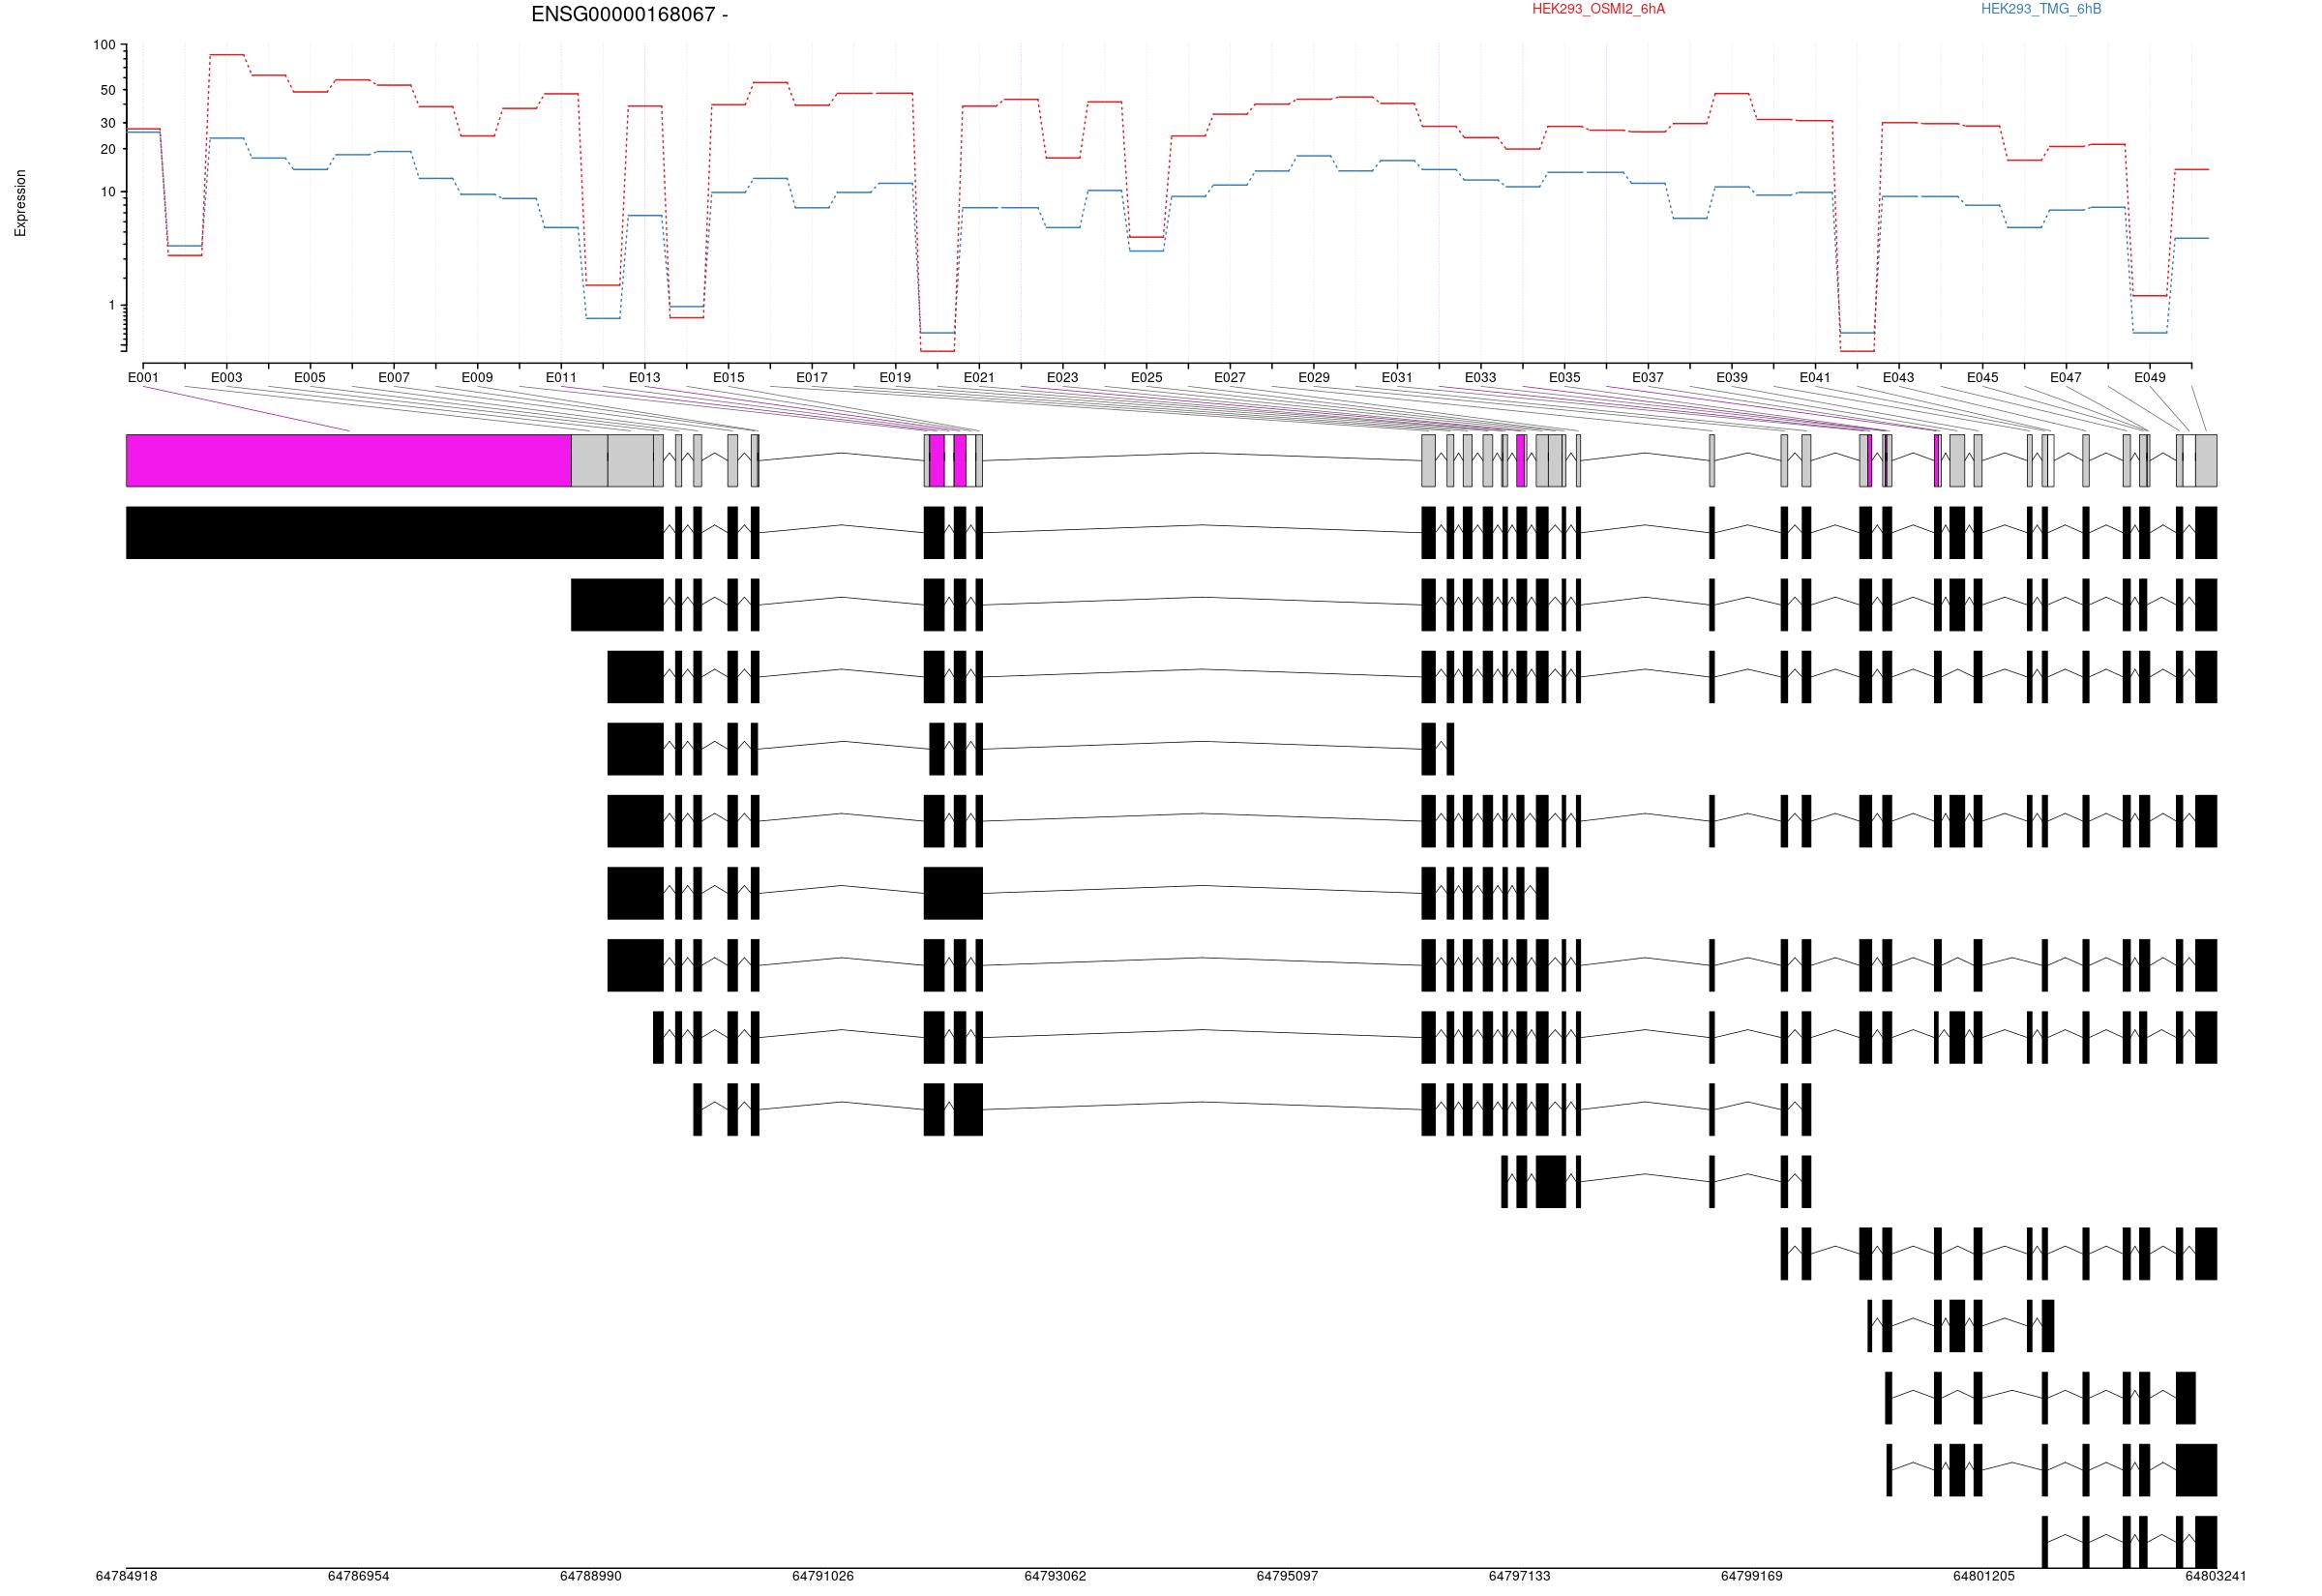Image resolution: width=2322 pixels, height=1596 pixels.
Task: Click exon bin label E017
Action: (x=812, y=377)
